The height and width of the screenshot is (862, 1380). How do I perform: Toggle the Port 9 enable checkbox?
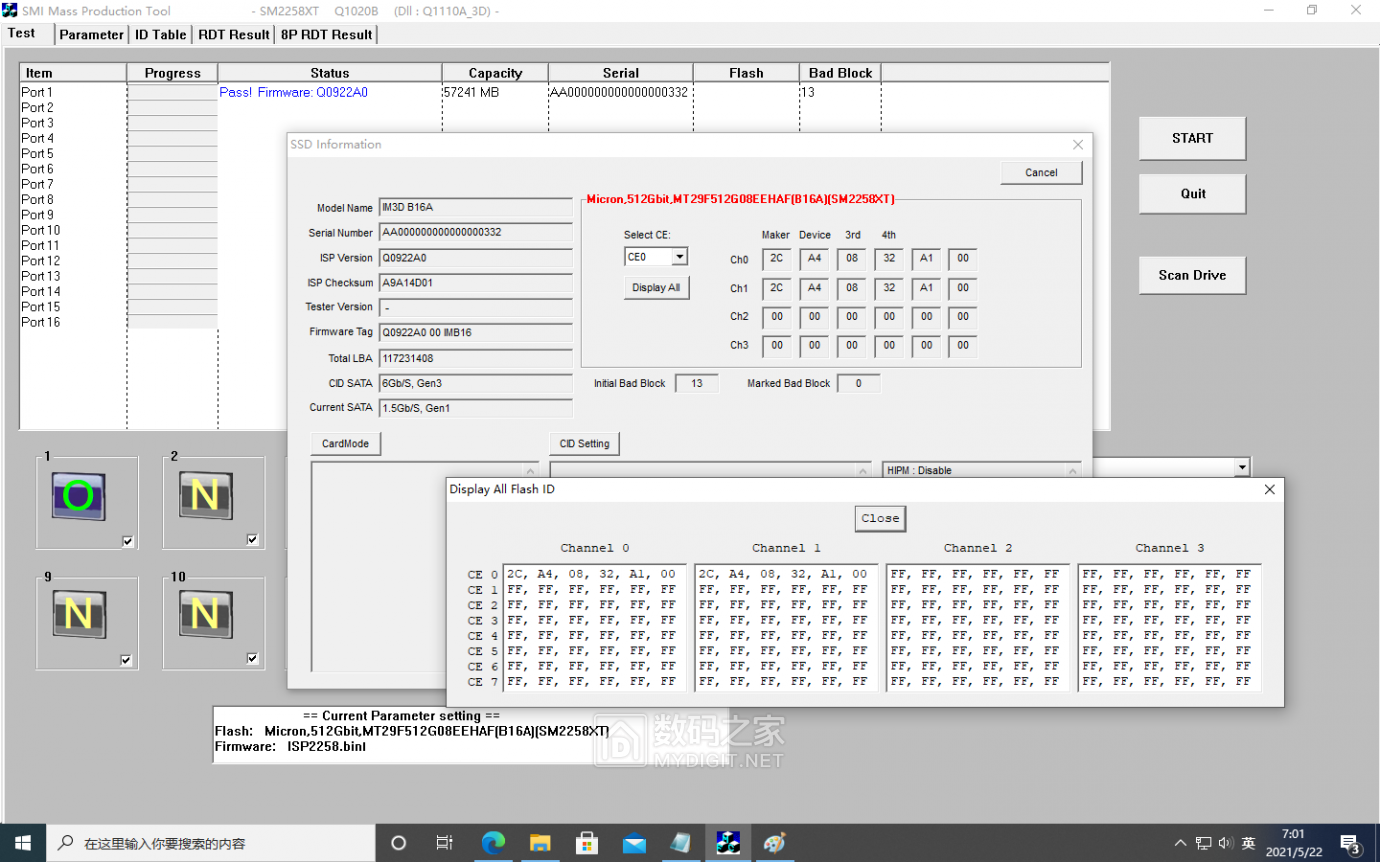point(127,660)
